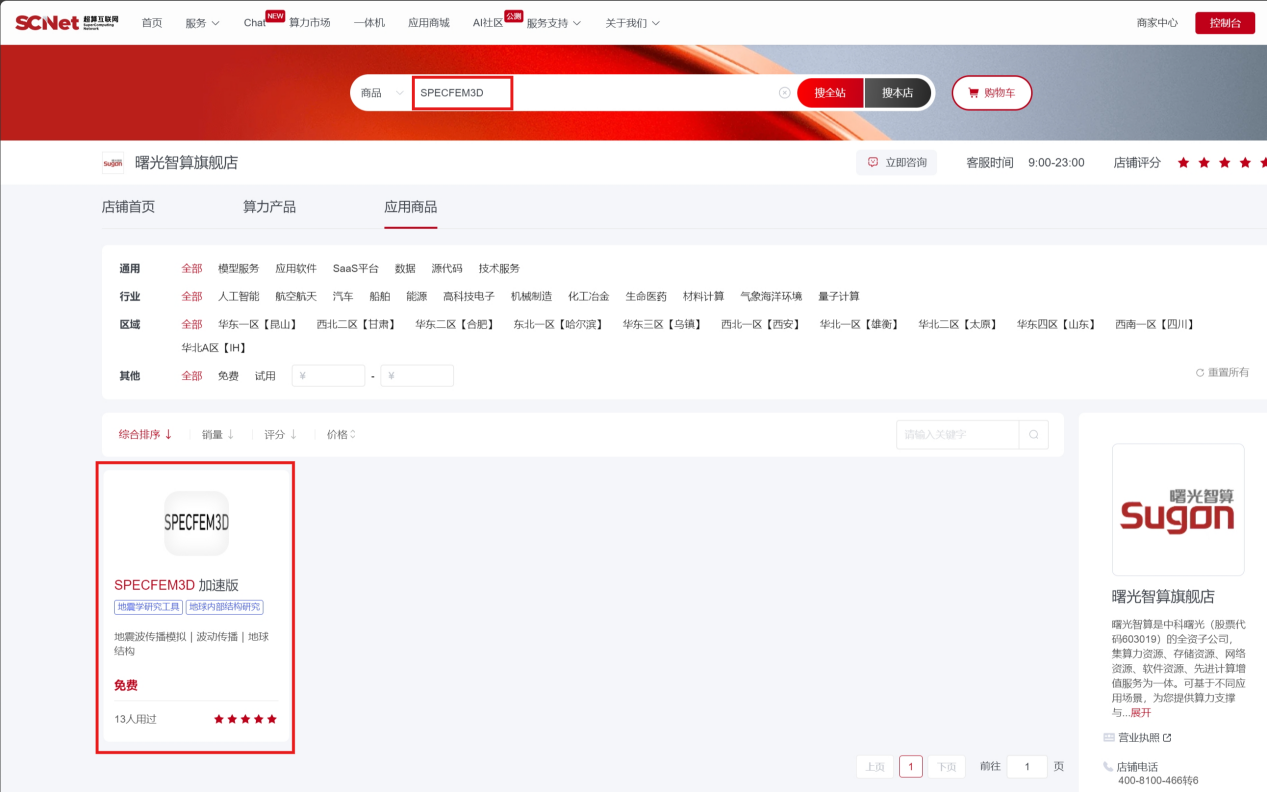The width and height of the screenshot is (1267, 792).
Task: Filter by 人工智能 industry
Action: (x=238, y=297)
